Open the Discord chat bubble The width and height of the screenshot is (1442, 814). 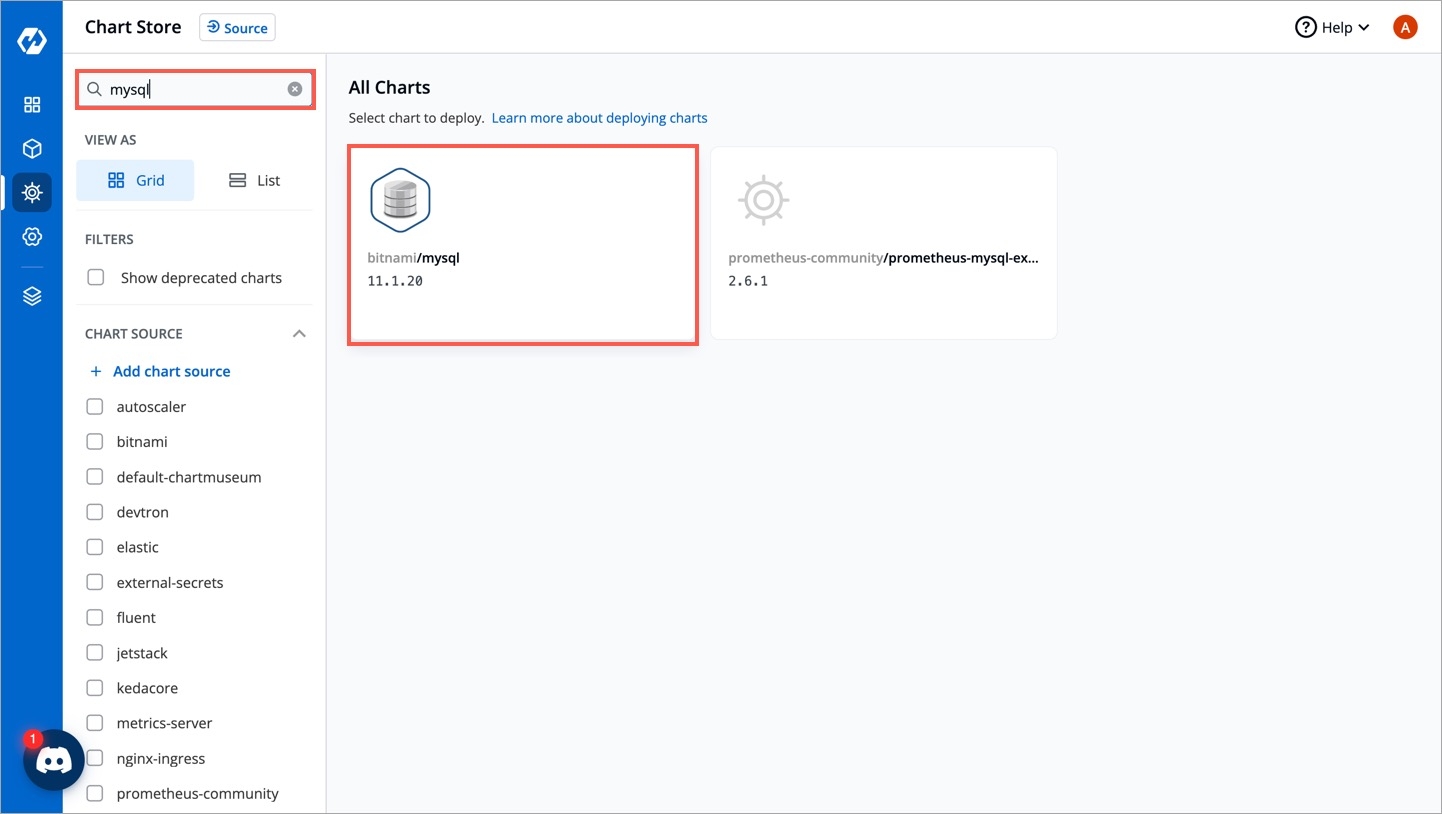54,761
